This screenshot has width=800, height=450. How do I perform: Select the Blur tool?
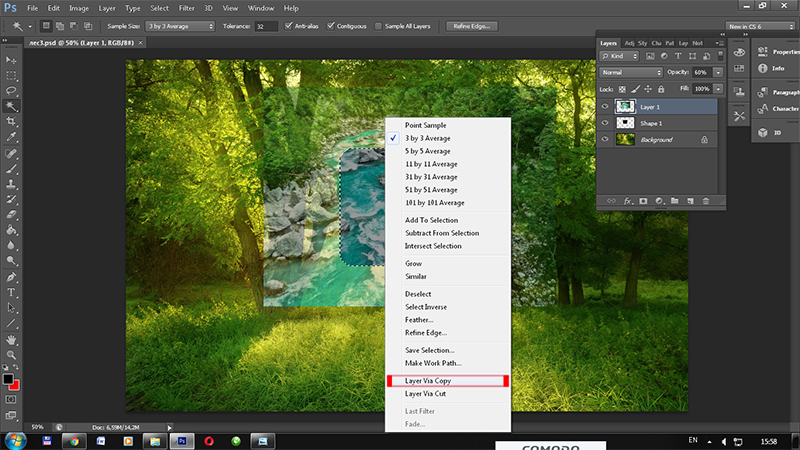coord(11,245)
